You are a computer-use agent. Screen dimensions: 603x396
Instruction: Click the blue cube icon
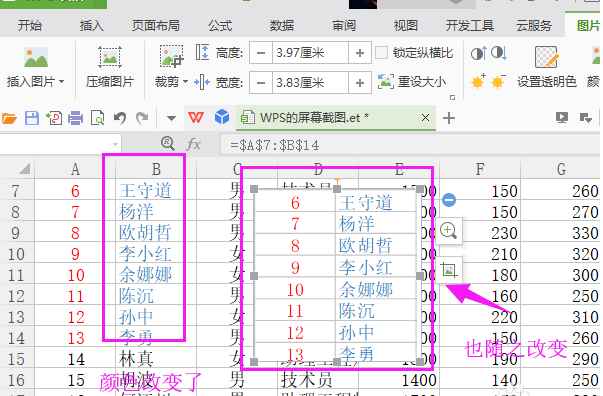click(222, 117)
